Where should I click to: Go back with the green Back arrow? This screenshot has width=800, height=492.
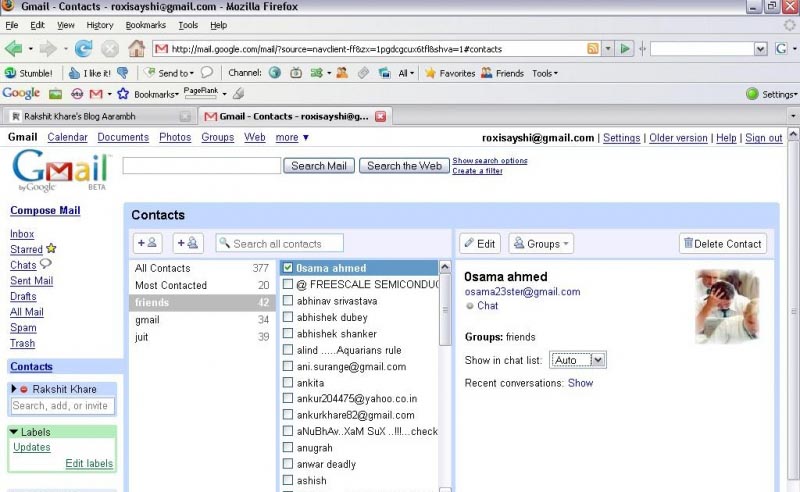click(x=13, y=49)
